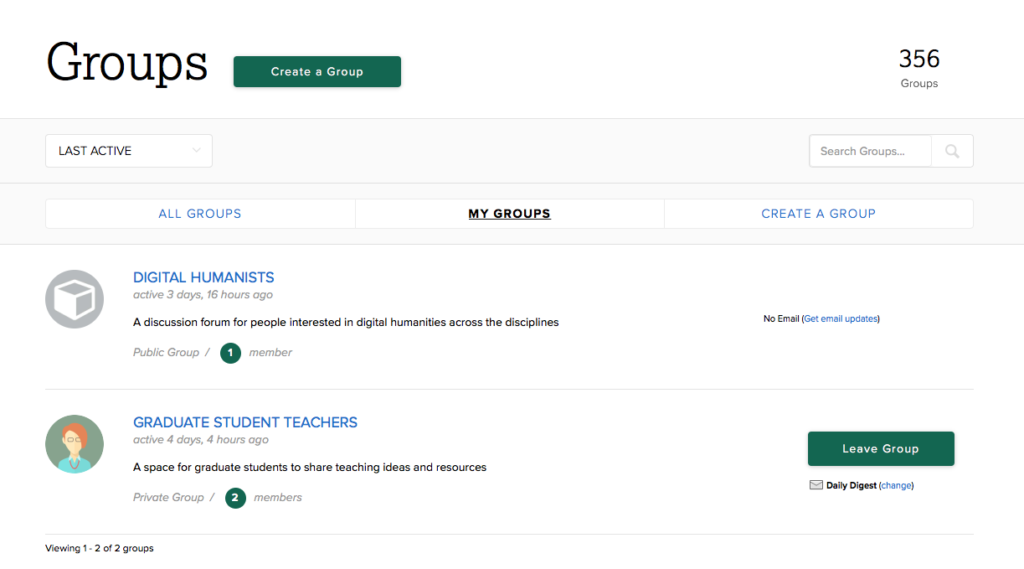Select the My Groups tab

[x=509, y=214]
